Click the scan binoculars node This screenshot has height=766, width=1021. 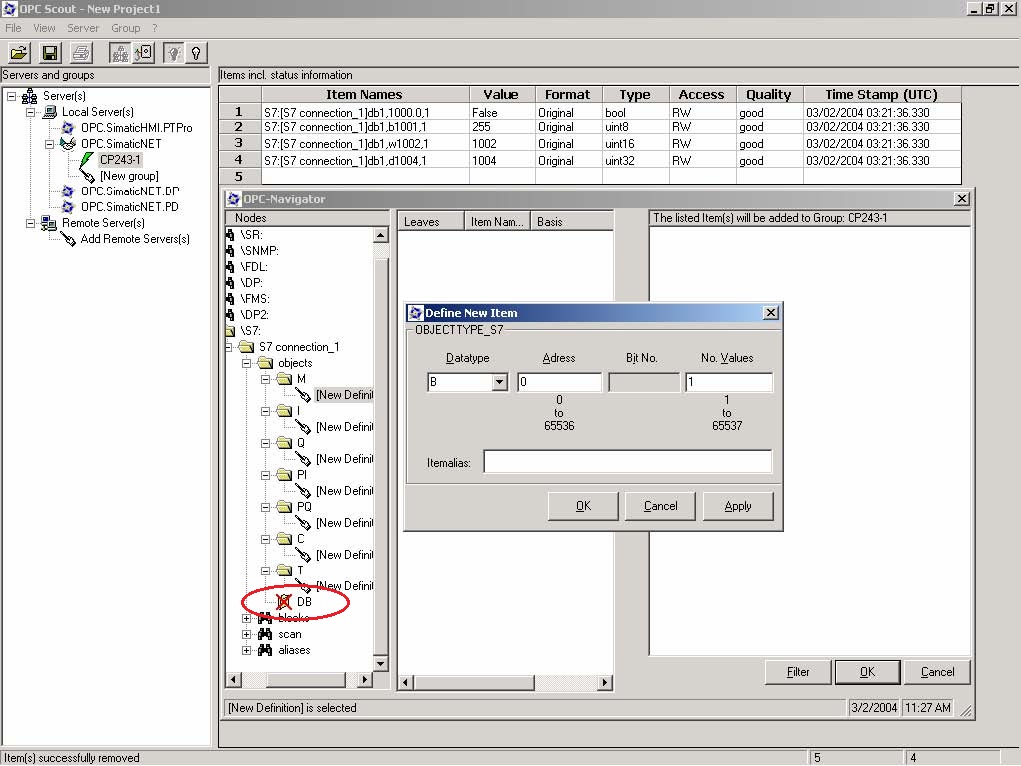click(x=264, y=634)
